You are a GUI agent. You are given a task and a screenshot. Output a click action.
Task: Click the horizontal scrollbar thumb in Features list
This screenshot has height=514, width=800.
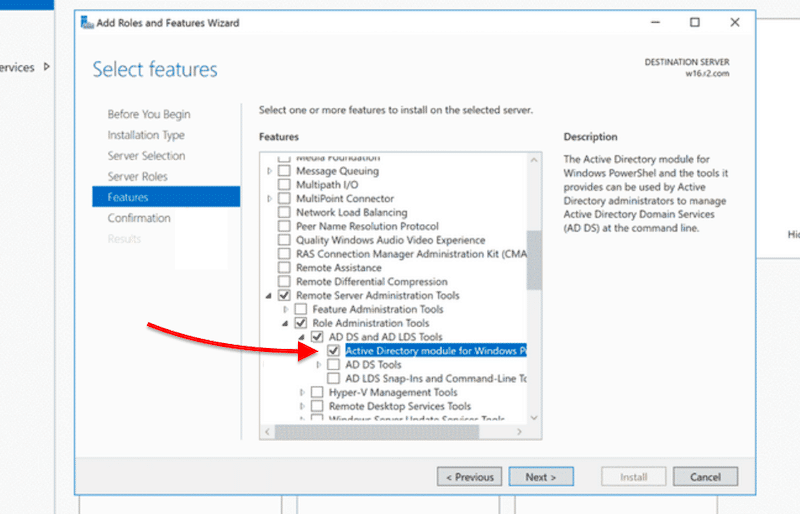click(x=377, y=432)
